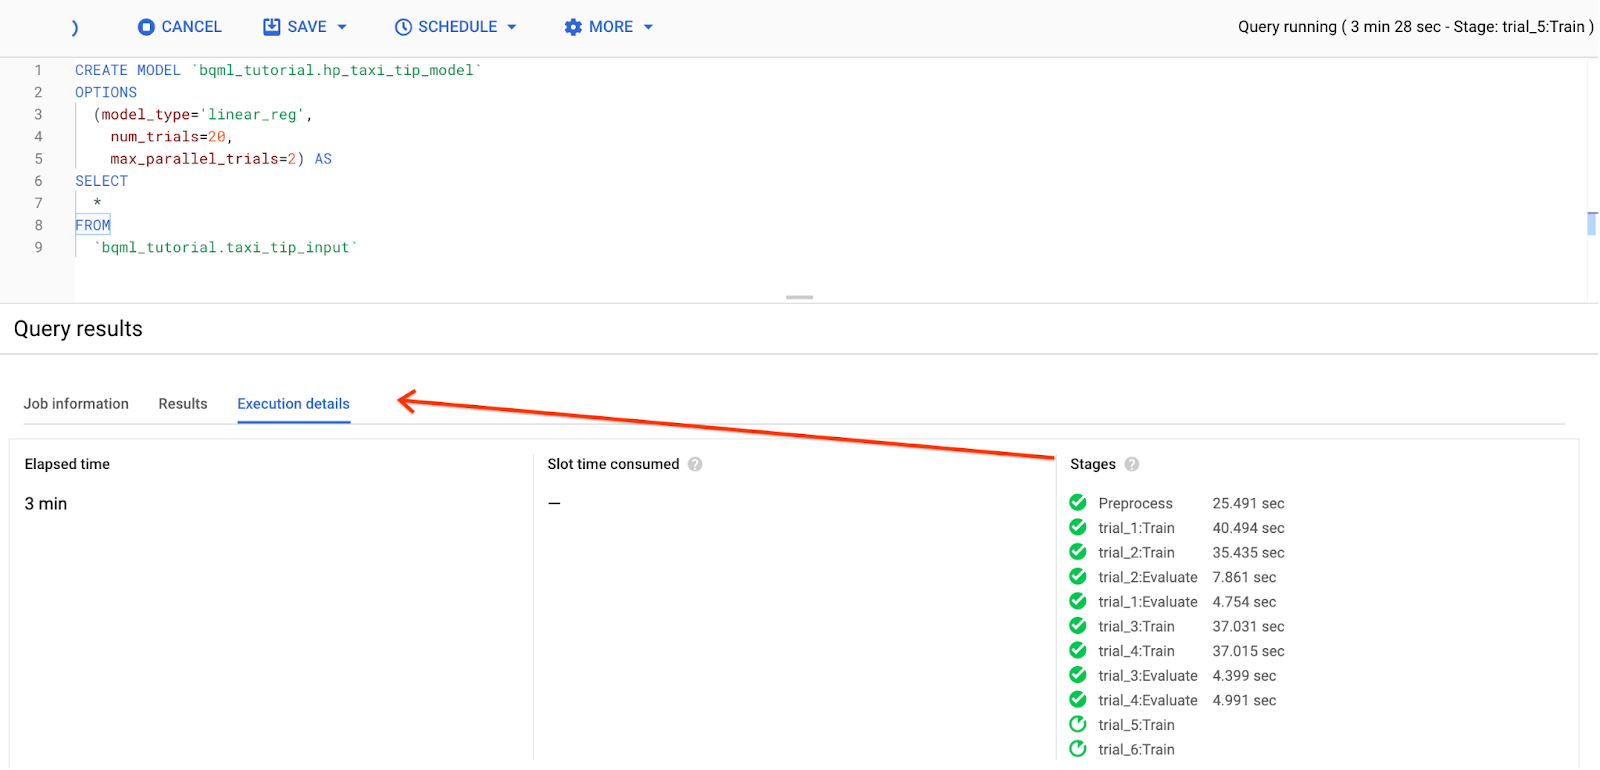
Task: Click inside code line 1 CREATE MODEL
Action: click(278, 70)
